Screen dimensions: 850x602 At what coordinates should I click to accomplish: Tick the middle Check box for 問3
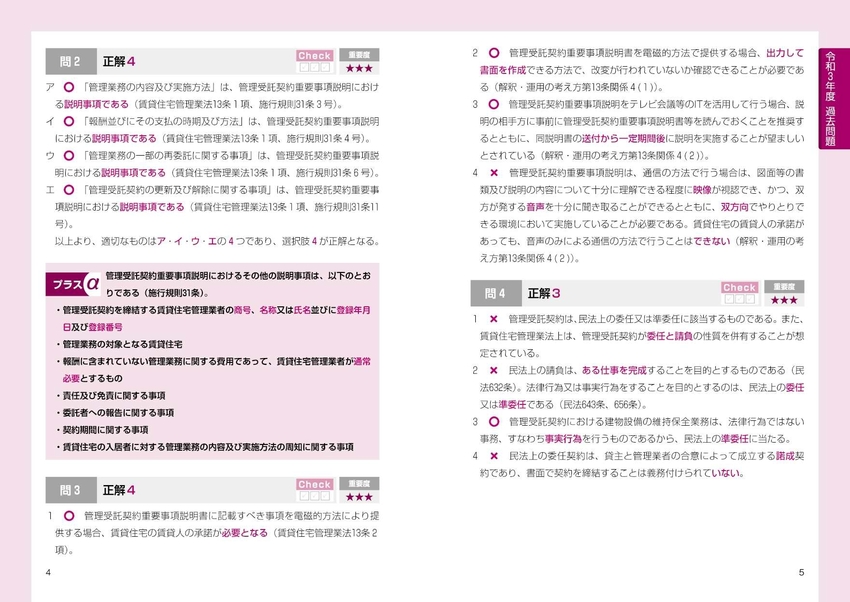[x=314, y=496]
